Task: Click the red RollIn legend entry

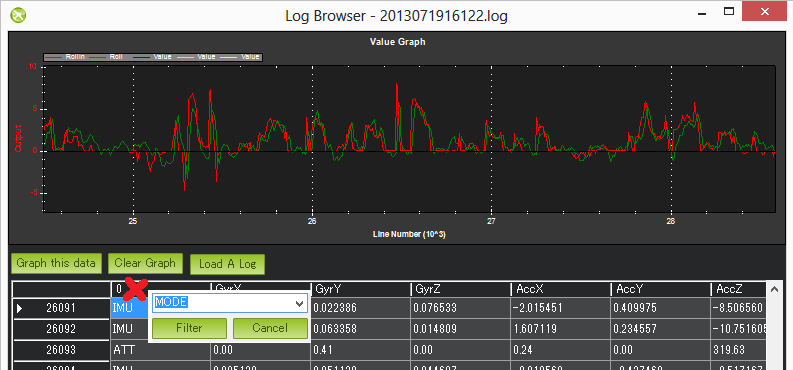Action: pyautogui.click(x=65, y=57)
